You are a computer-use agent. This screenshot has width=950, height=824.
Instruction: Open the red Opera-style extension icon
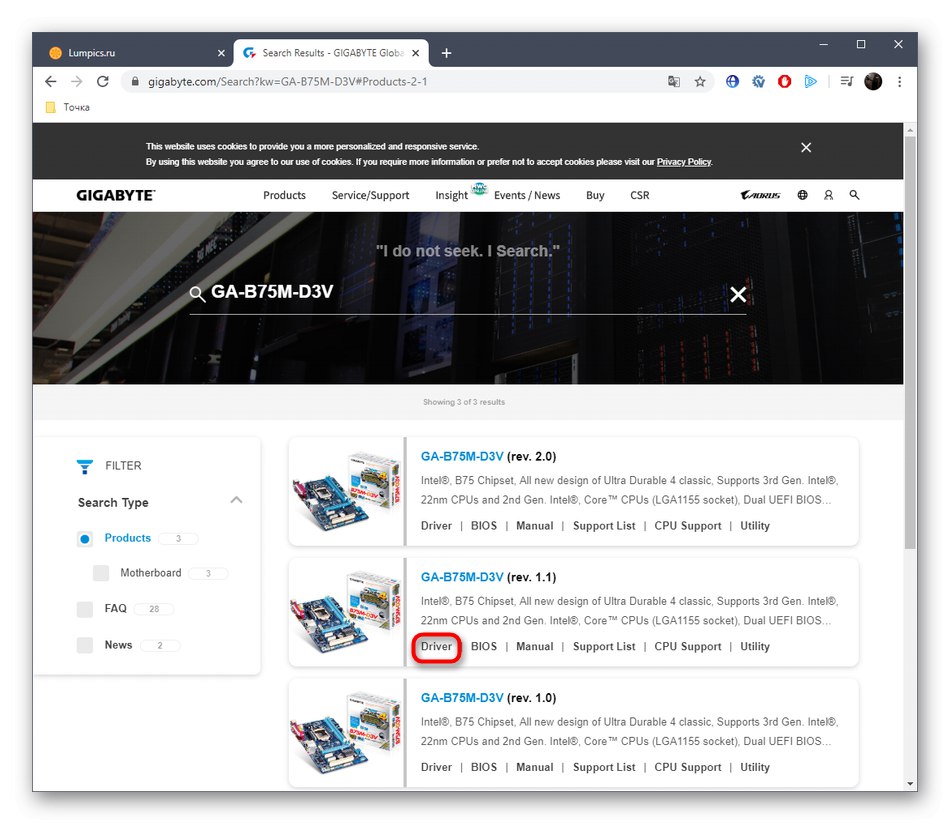pos(784,82)
